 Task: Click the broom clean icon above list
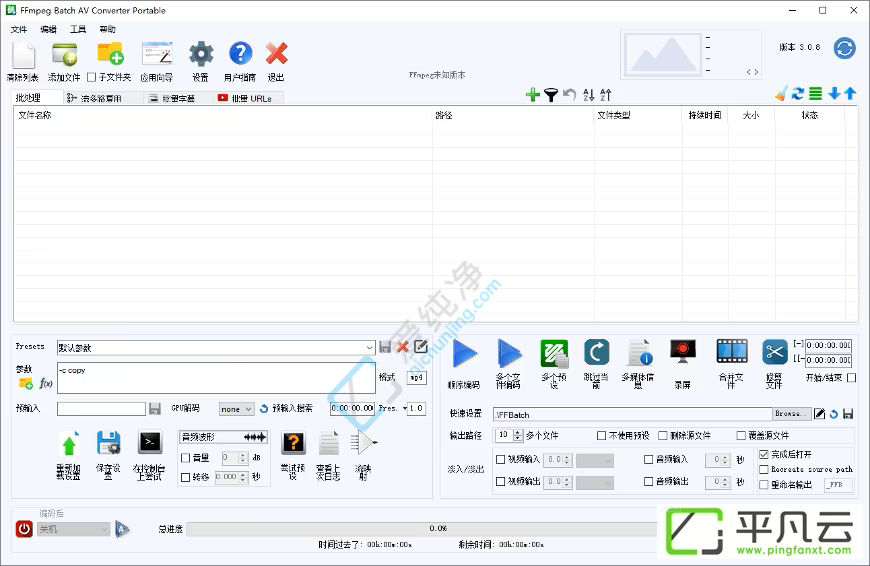click(x=781, y=94)
